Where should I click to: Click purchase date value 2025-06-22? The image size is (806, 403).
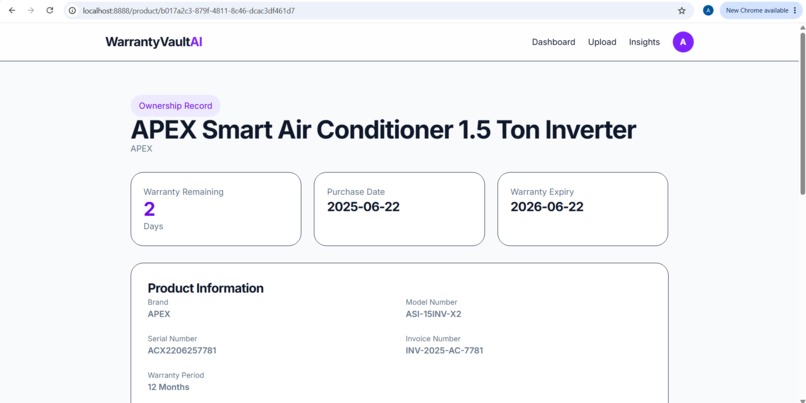tap(363, 207)
